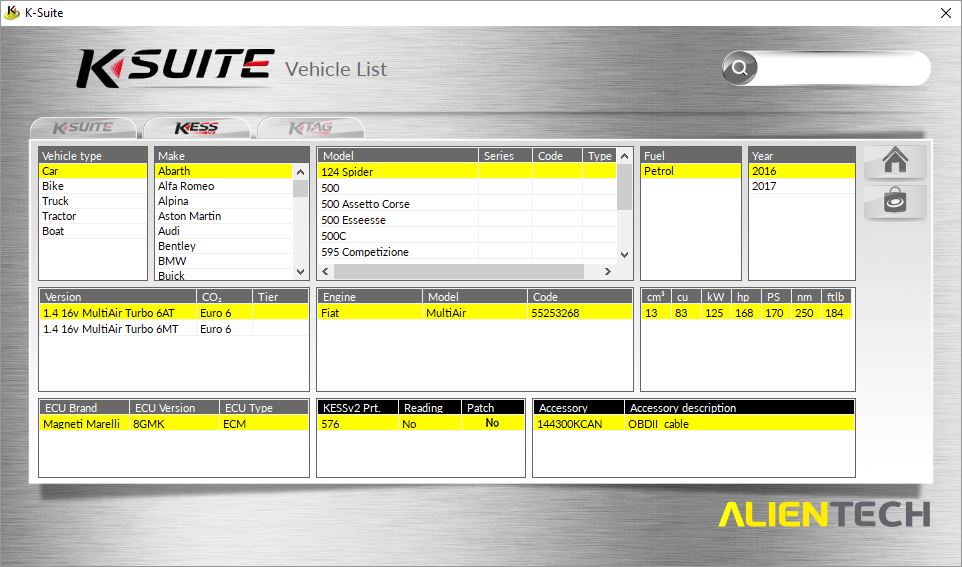Viewport: 962px width, 567px height.
Task: Choose 500 Assetto Corse model
Action: (365, 204)
